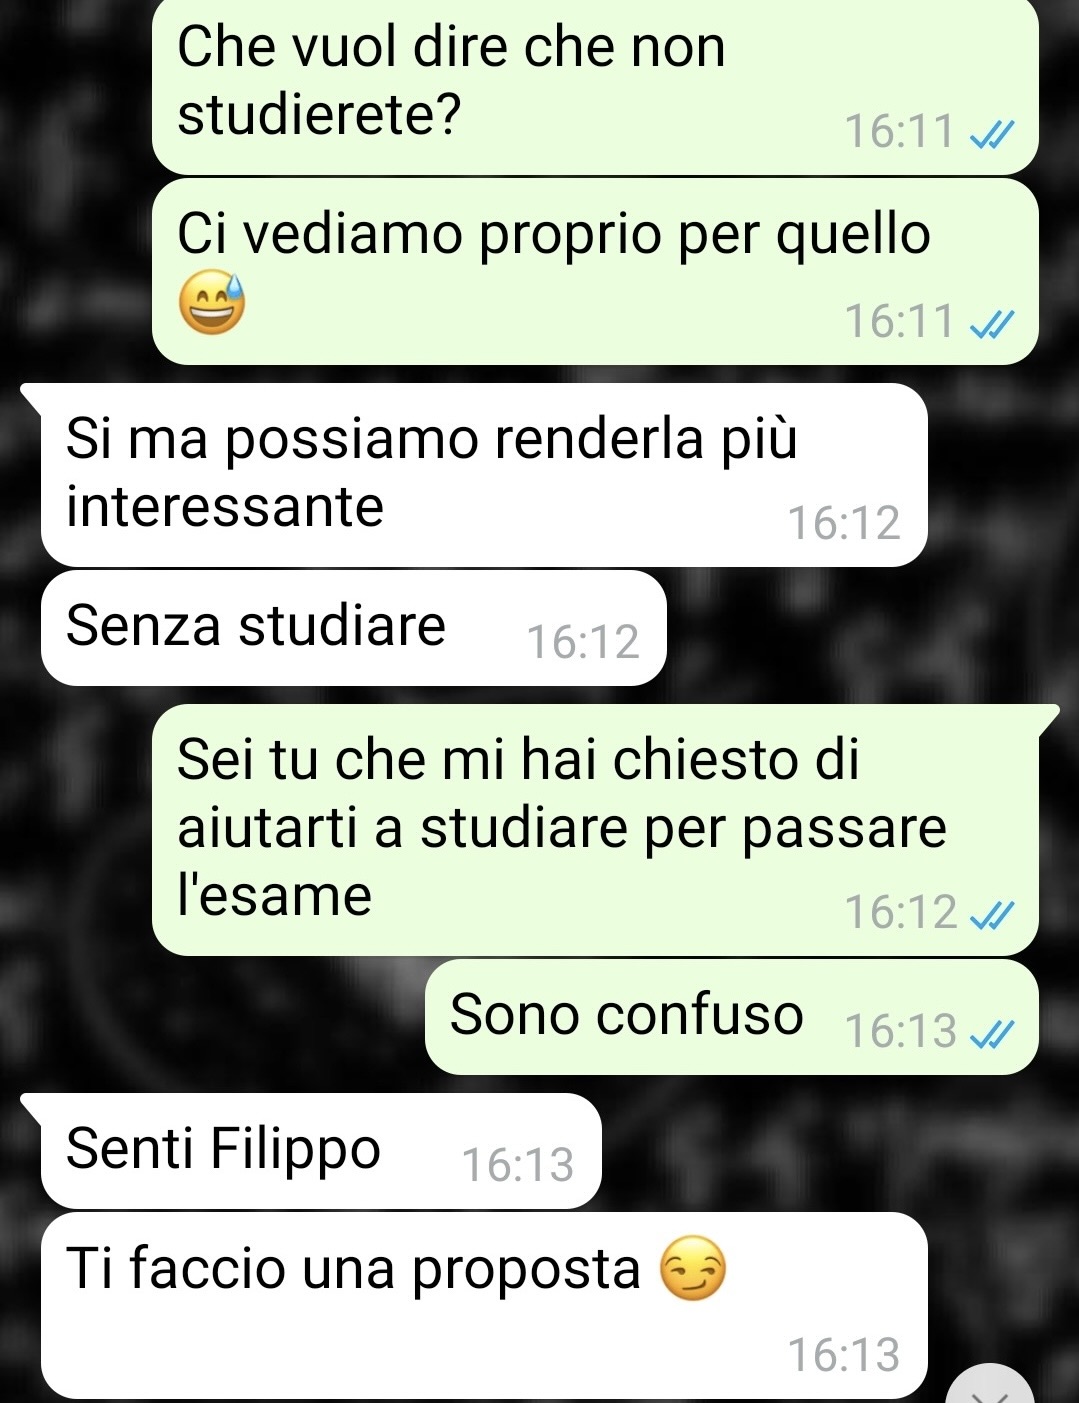Tap message 'Ci vediamo proprio per quello'
The width and height of the screenshot is (1079, 1403).
[595, 271]
